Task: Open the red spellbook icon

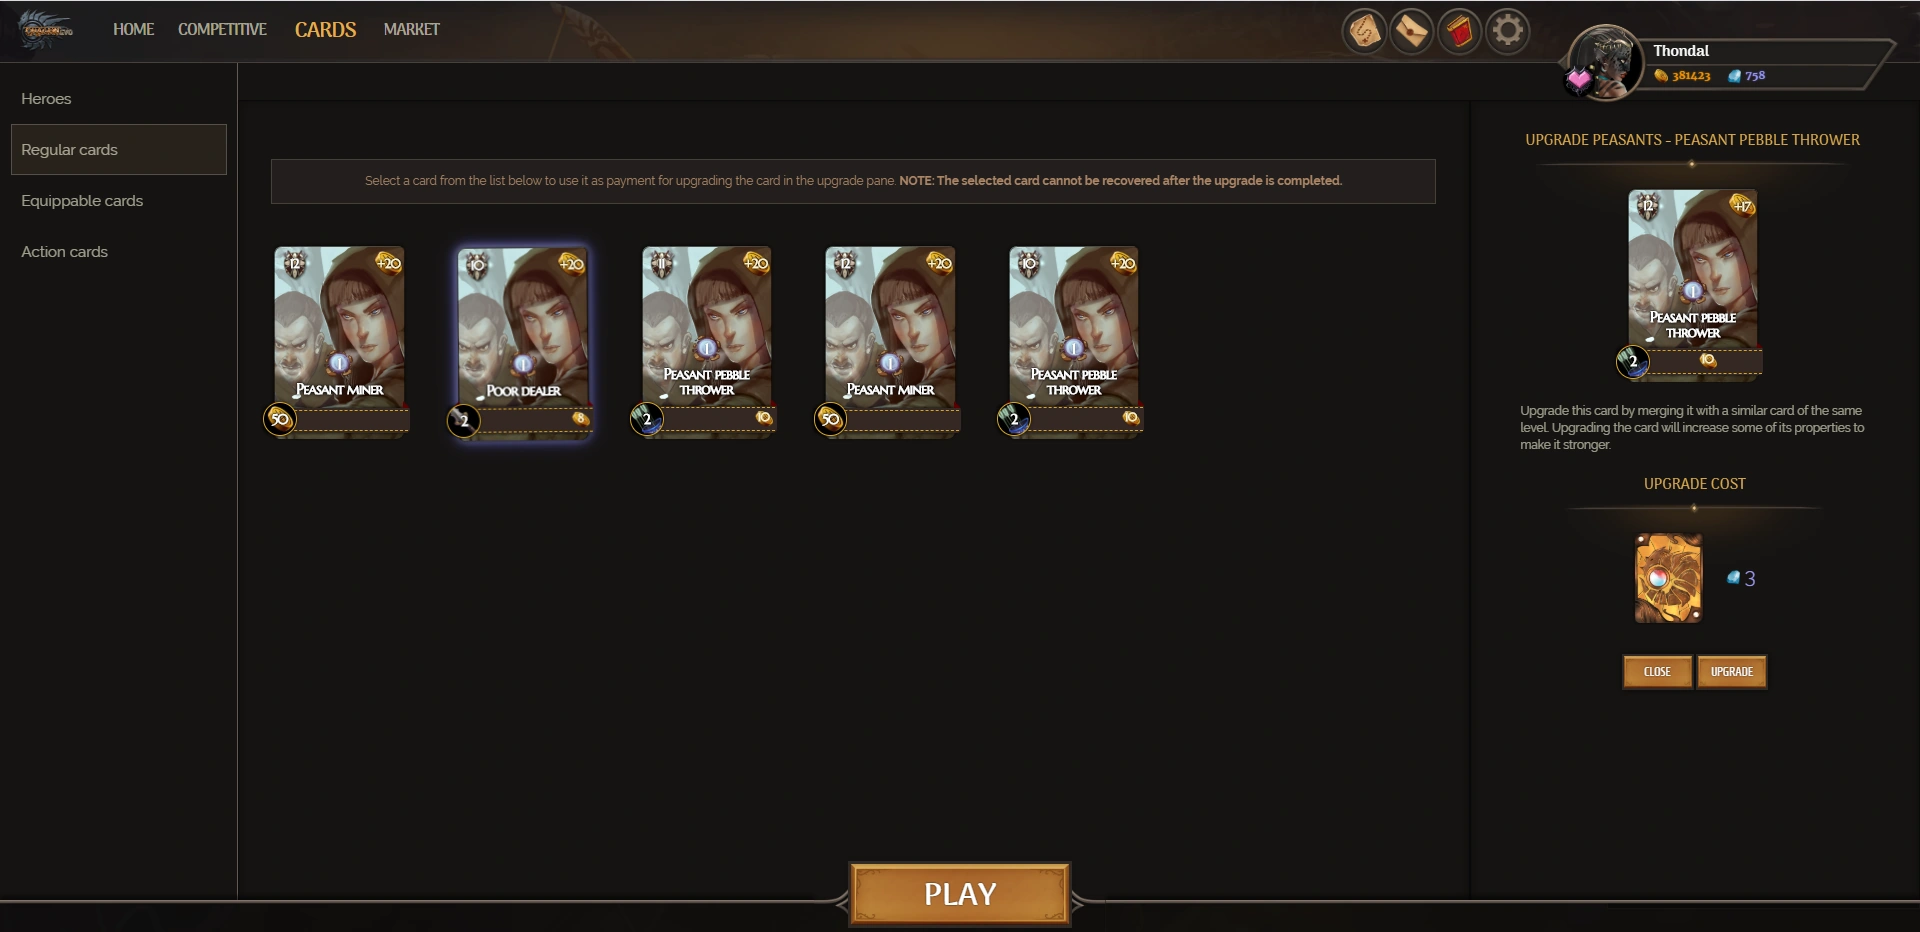Action: click(1460, 31)
